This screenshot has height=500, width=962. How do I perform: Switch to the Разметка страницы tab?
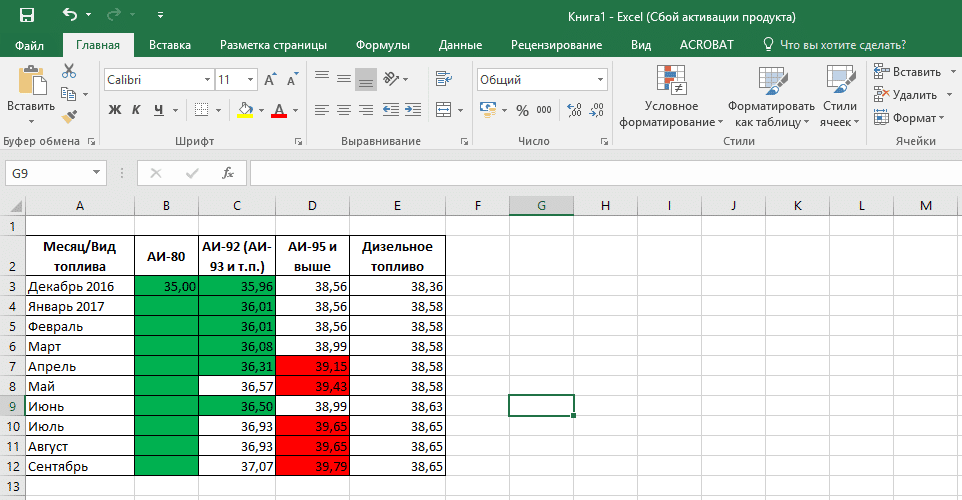tap(274, 45)
